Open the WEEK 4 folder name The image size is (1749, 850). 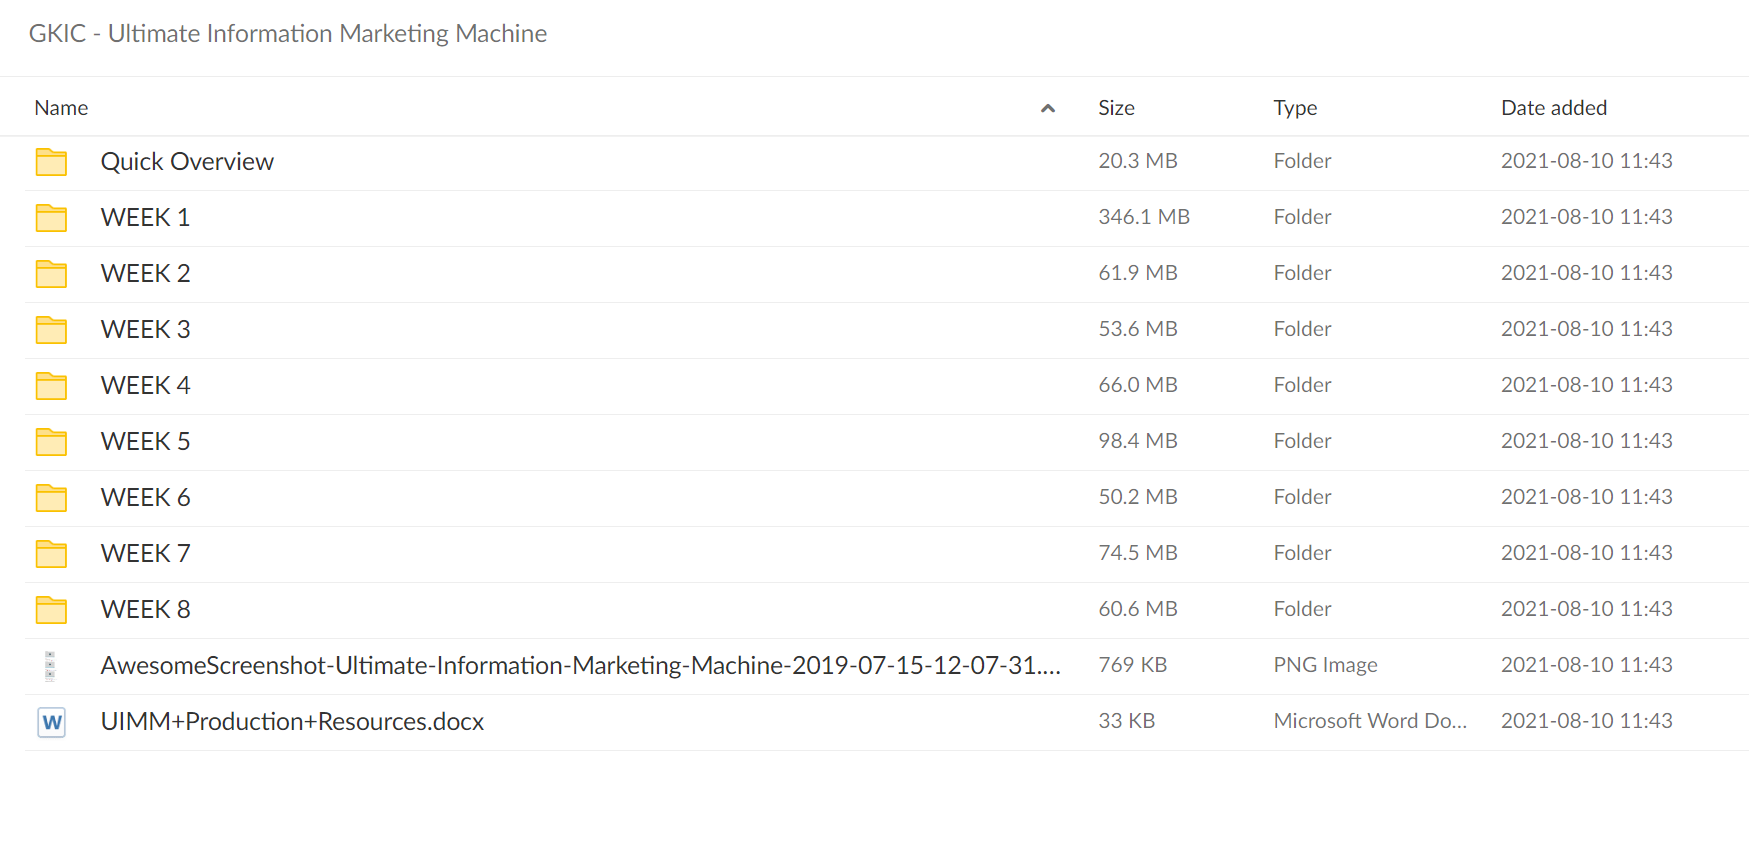tap(145, 386)
